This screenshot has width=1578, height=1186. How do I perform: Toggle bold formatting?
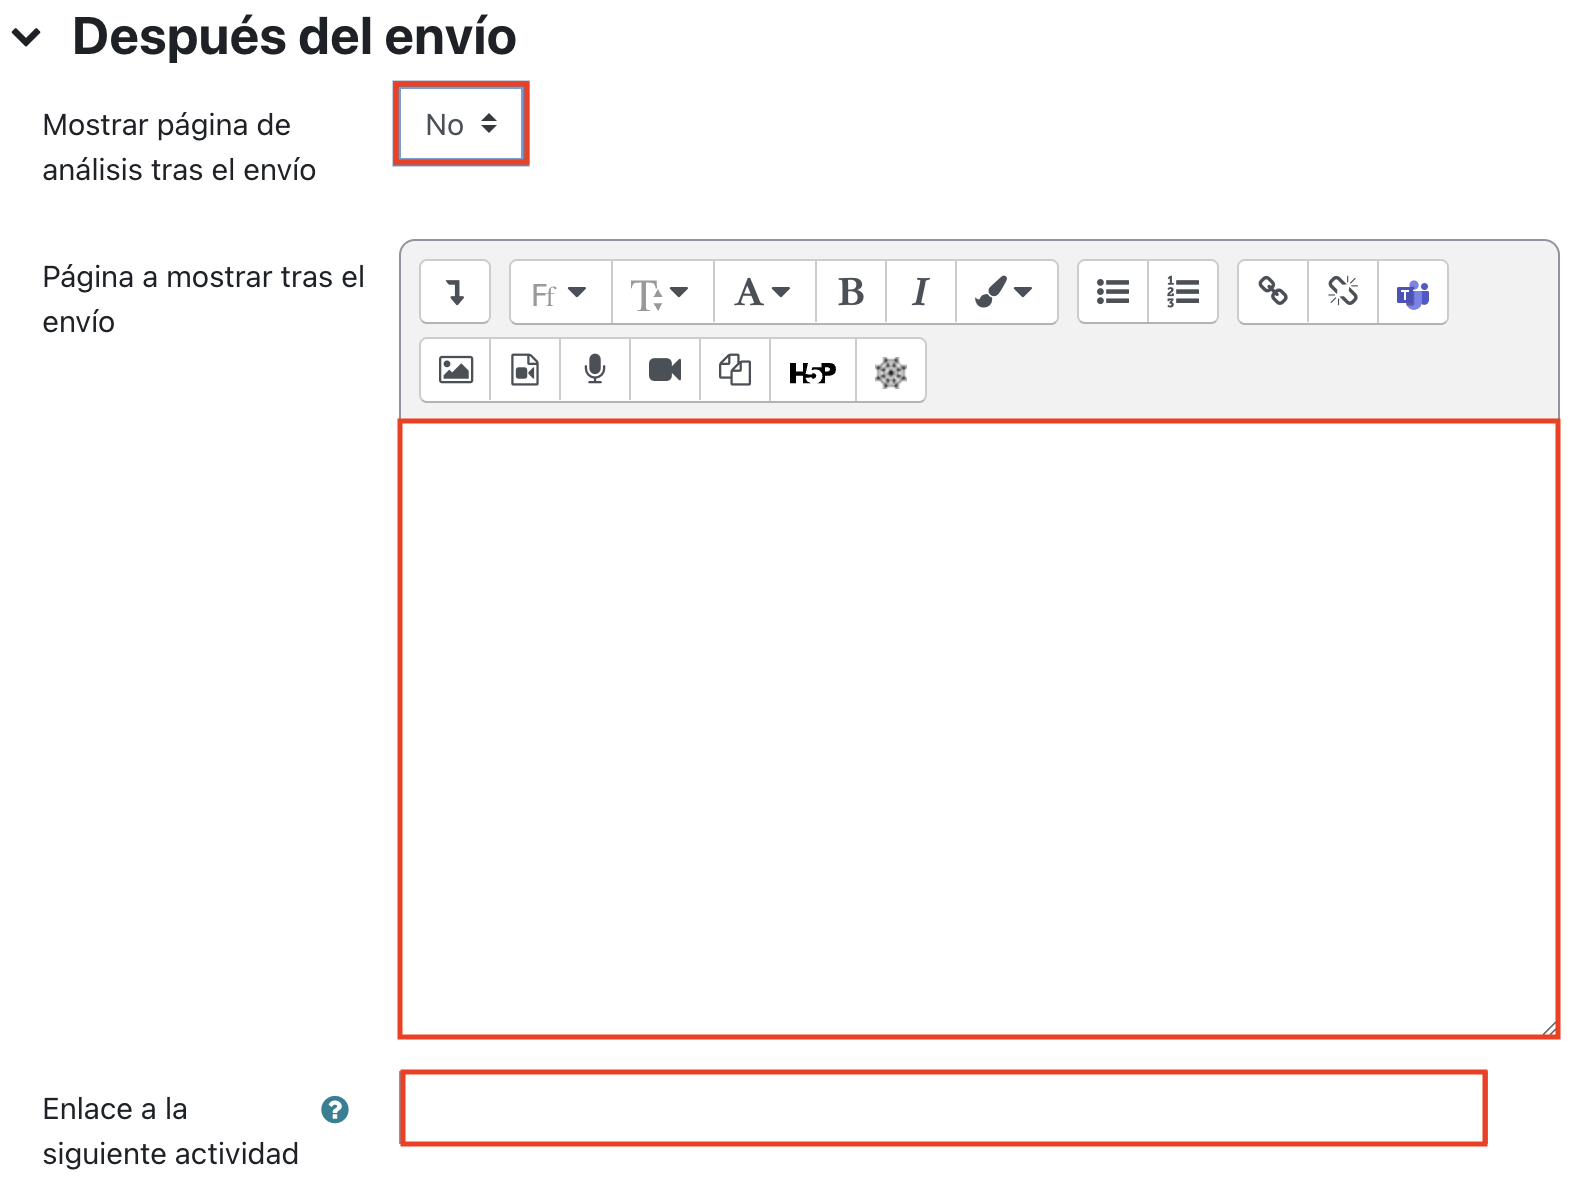point(851,292)
